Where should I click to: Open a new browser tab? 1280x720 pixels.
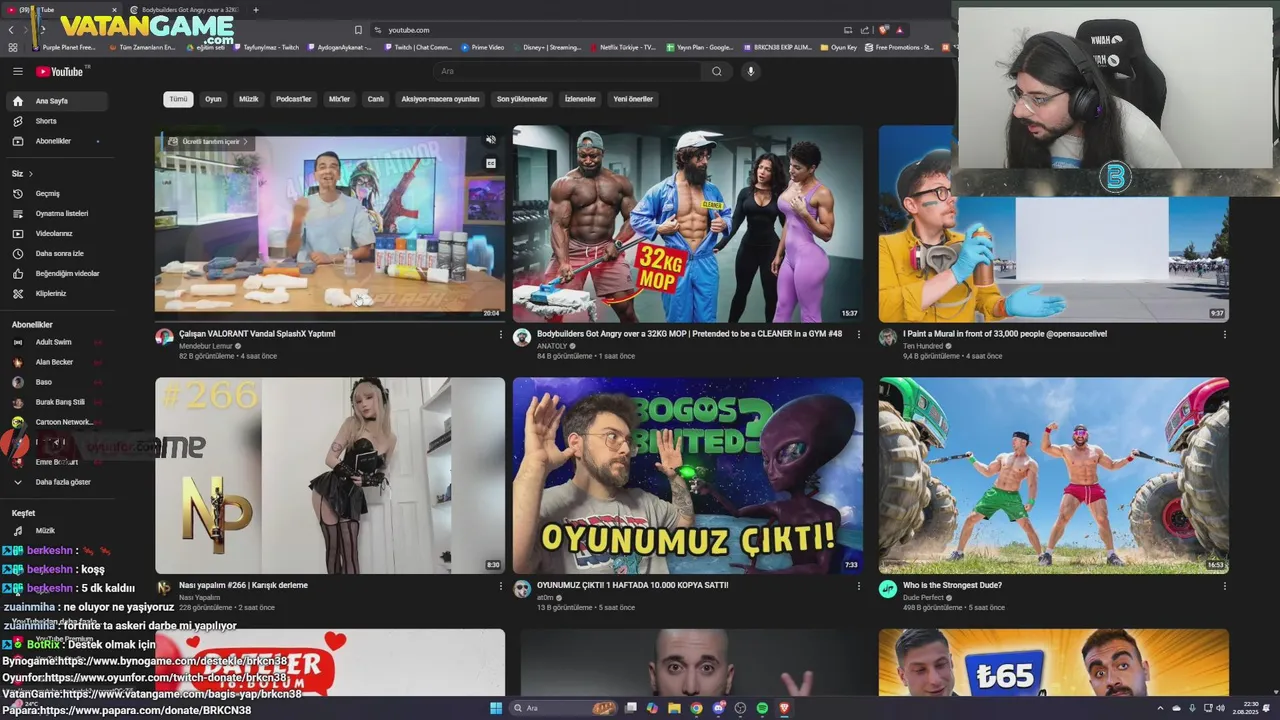(255, 10)
